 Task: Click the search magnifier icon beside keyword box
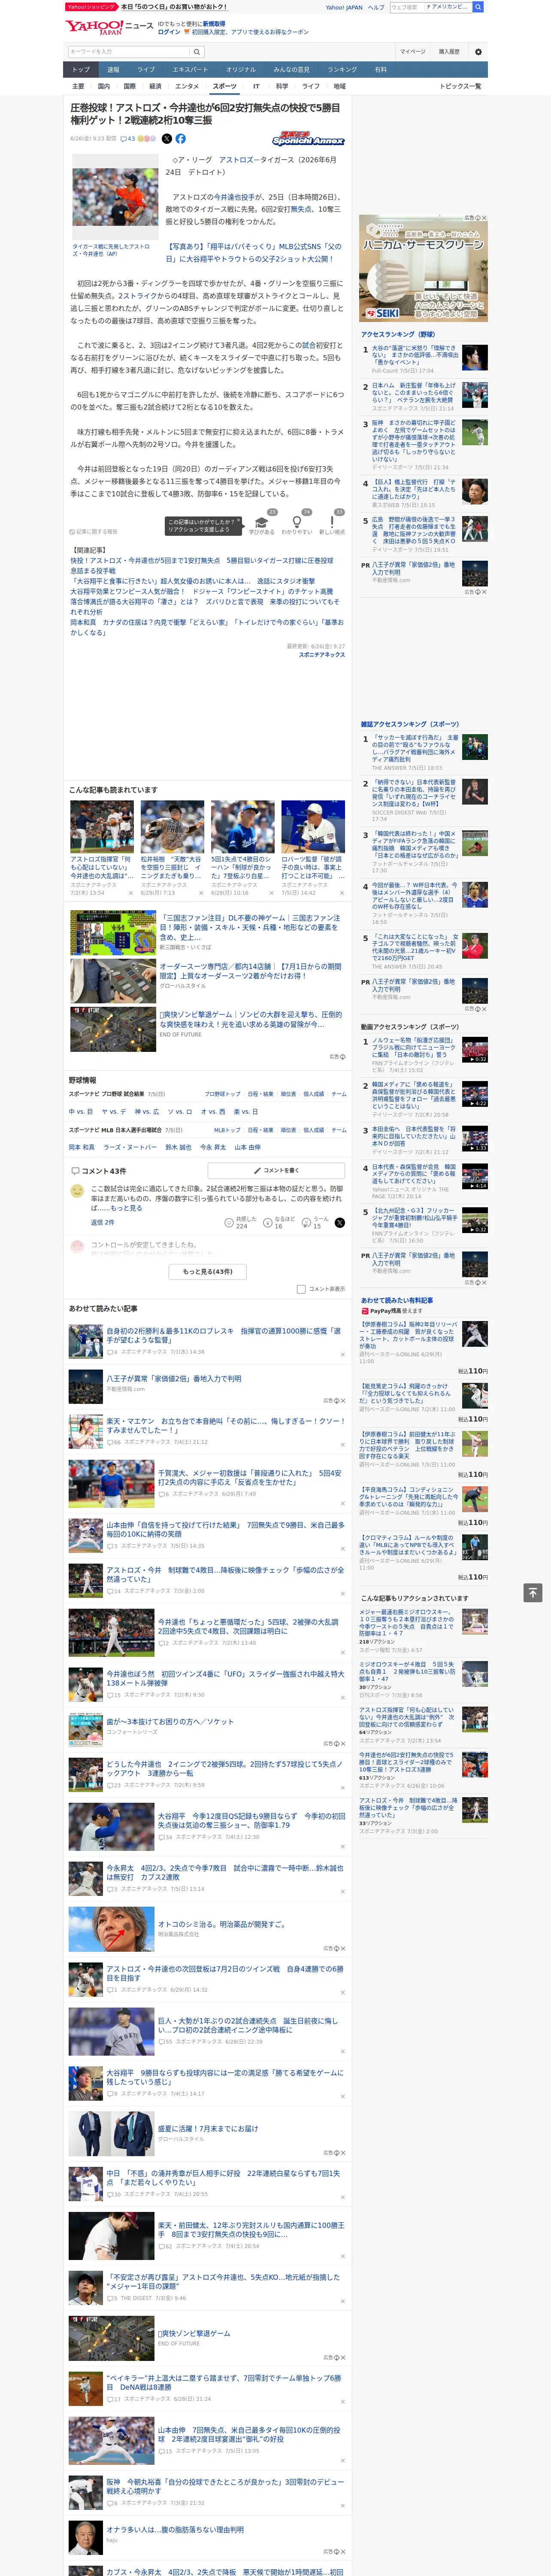click(197, 52)
